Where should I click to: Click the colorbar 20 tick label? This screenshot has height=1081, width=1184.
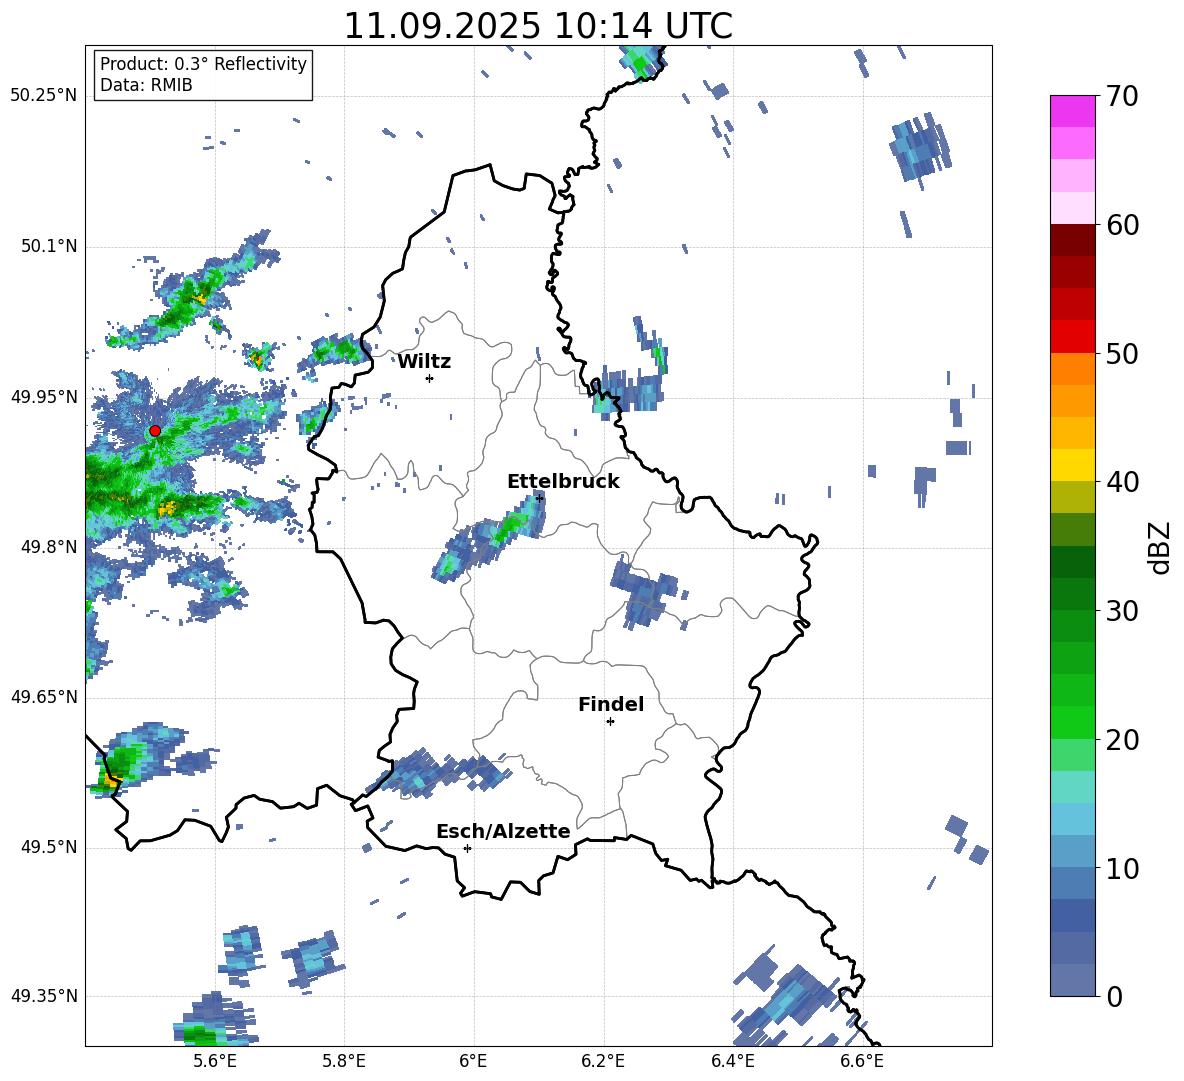pos(1122,740)
